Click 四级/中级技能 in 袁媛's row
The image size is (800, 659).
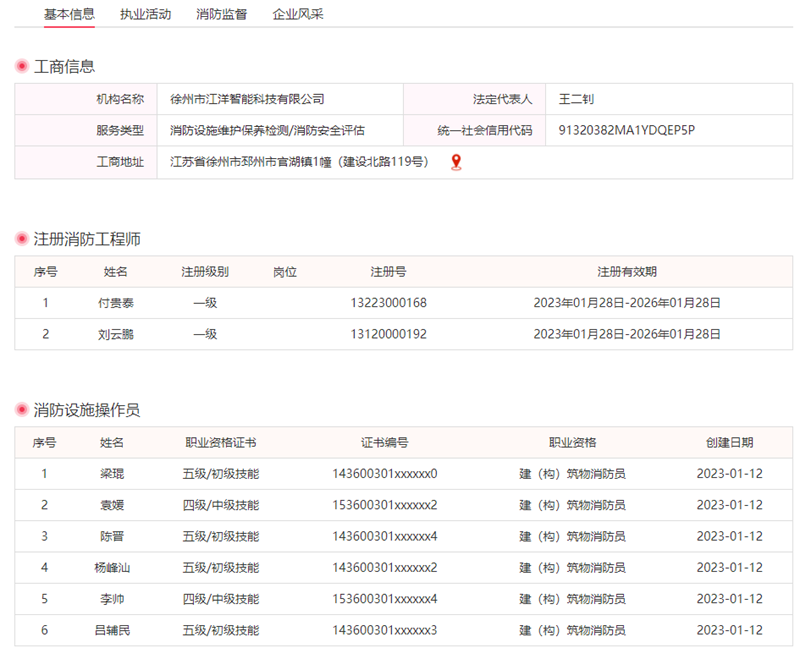221,505
